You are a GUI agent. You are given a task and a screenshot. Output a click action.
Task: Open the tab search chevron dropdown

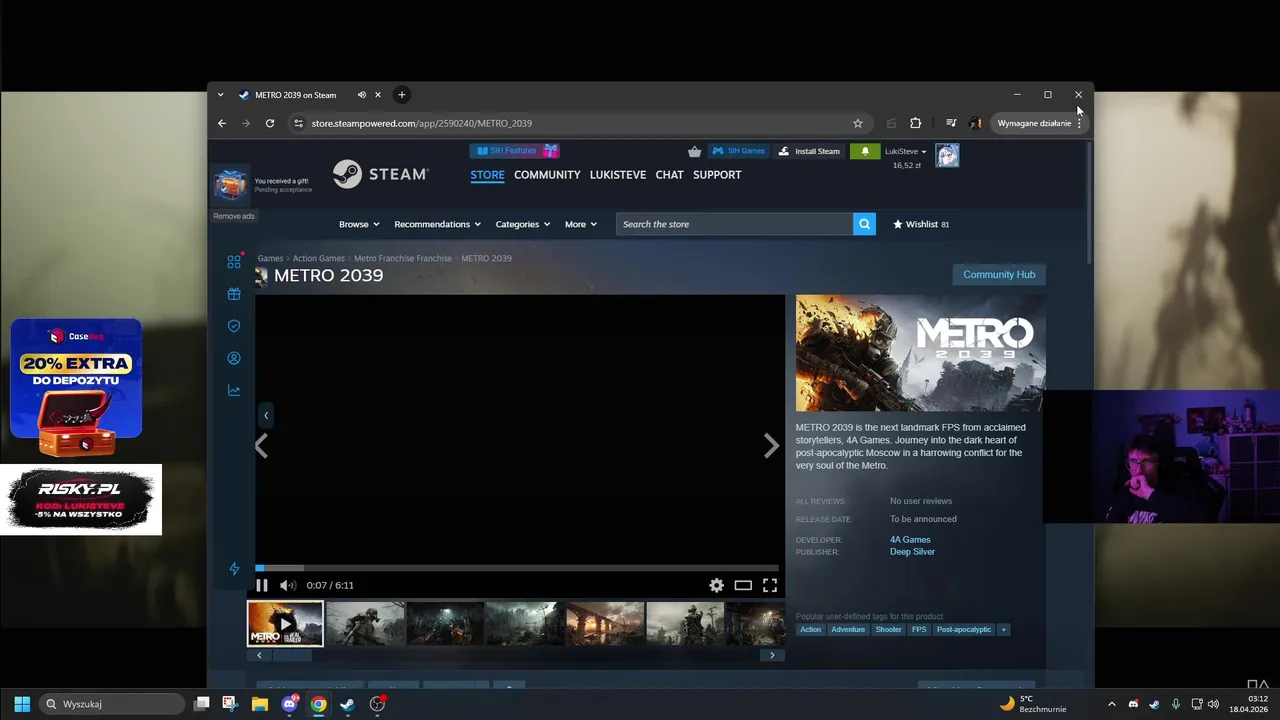[221, 95]
